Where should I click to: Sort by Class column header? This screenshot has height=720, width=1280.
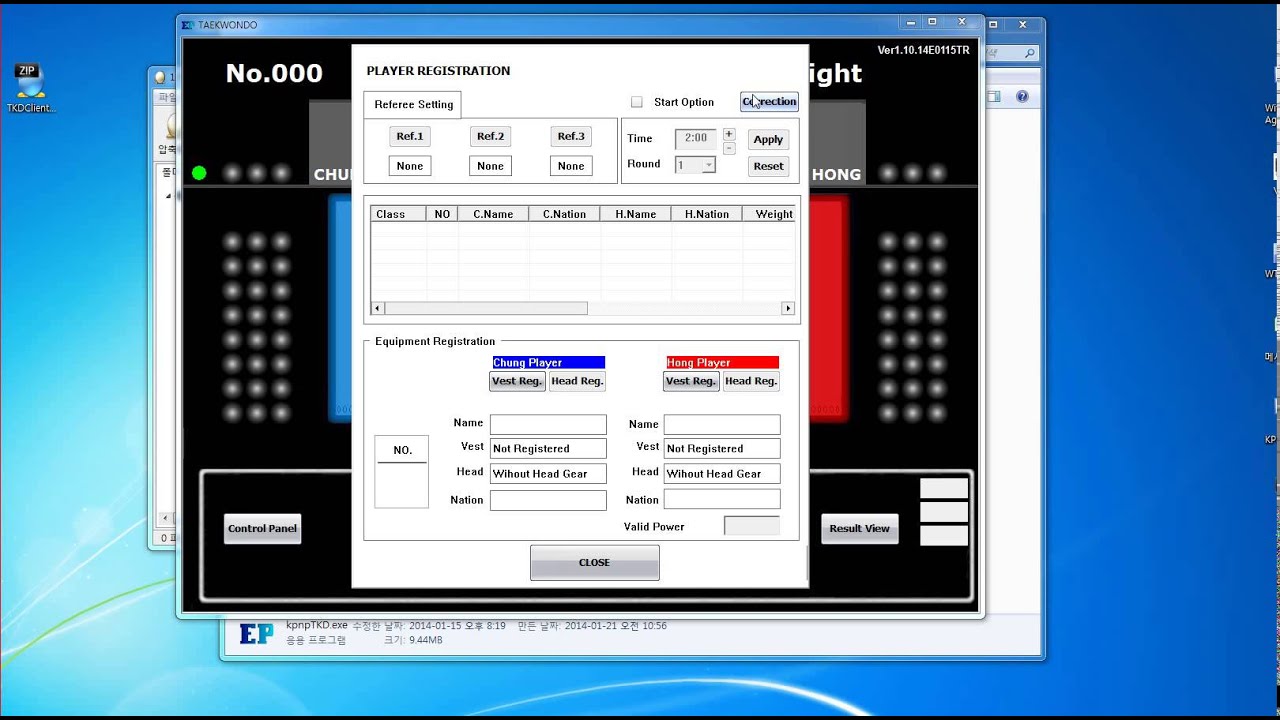[x=398, y=214]
